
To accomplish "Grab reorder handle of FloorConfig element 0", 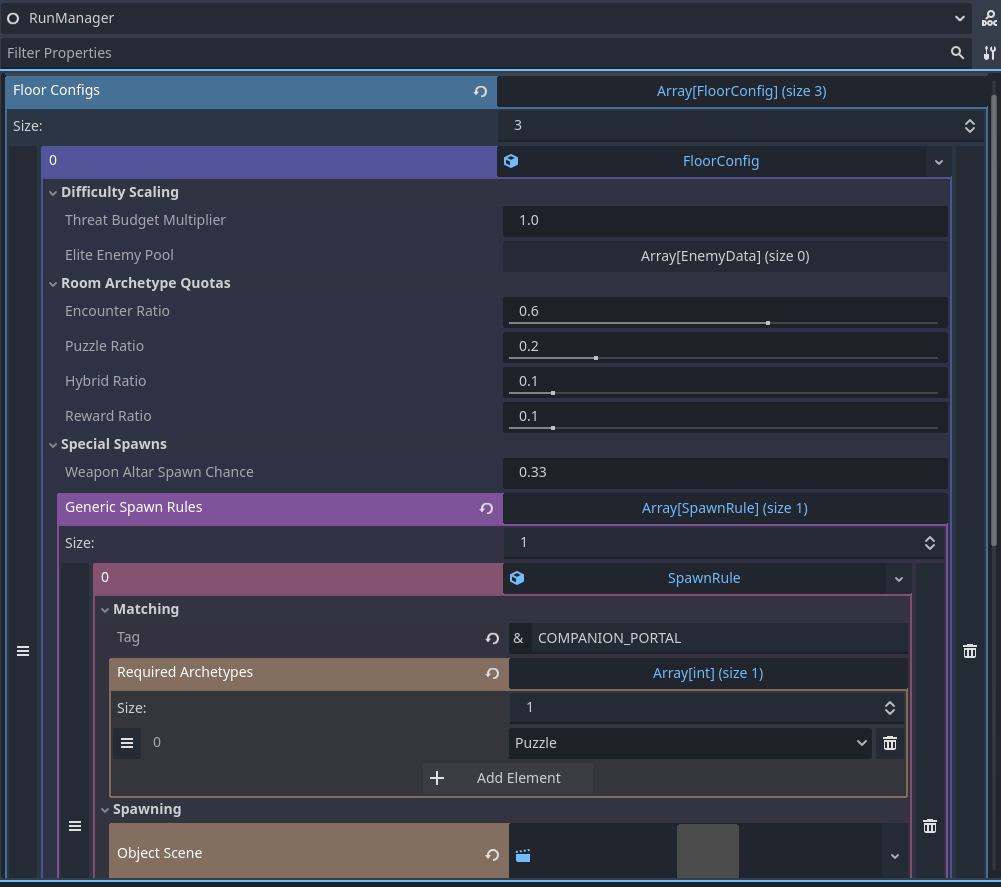I will tap(23, 651).
